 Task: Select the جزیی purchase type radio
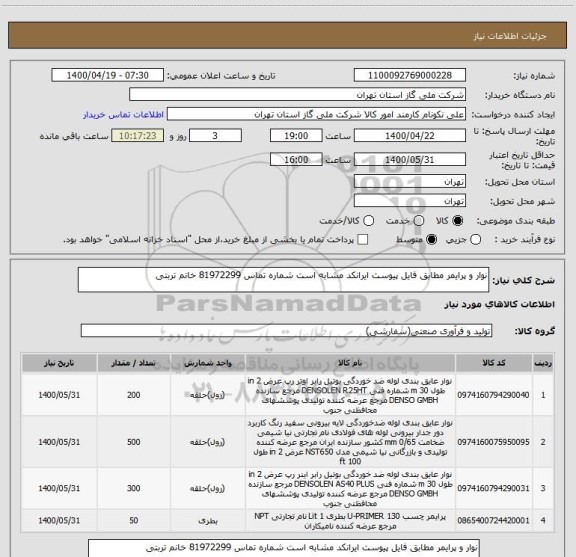click(476, 240)
